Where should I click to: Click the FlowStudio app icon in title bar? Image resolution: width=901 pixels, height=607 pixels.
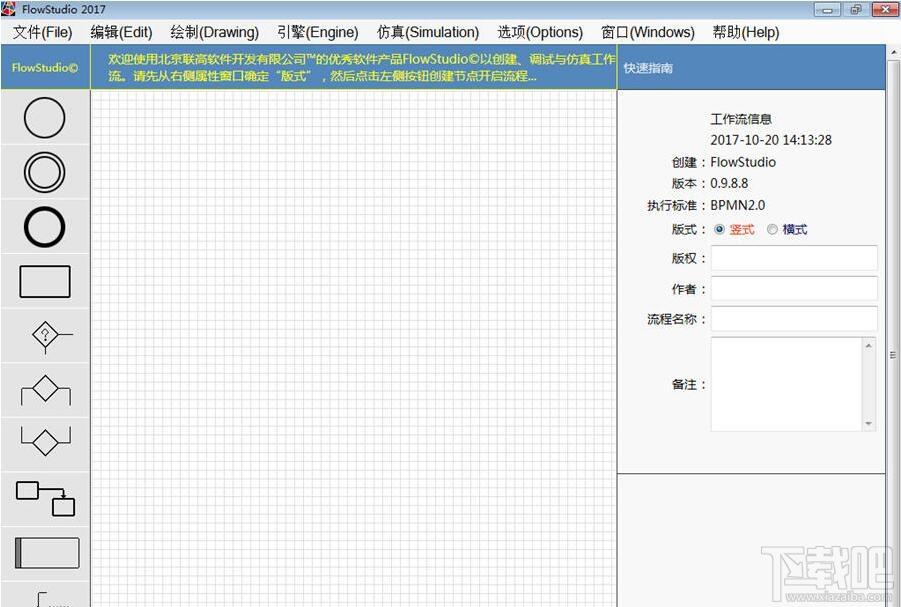coord(8,9)
